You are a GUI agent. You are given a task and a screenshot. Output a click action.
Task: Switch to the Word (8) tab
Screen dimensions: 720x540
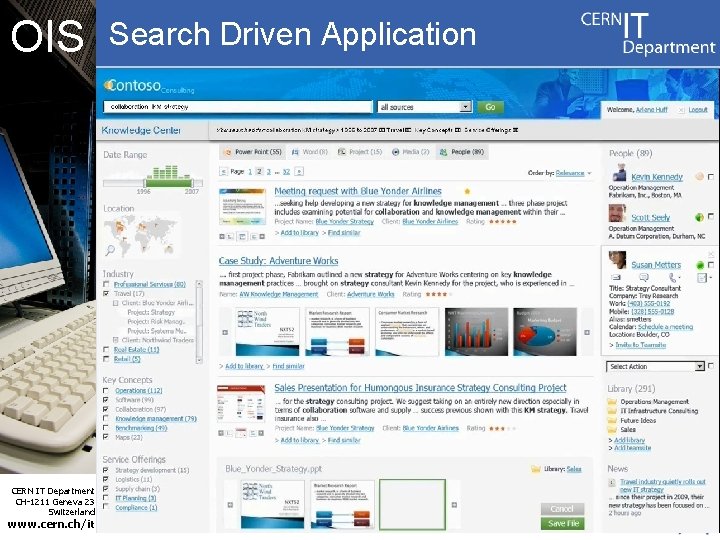[x=310, y=152]
